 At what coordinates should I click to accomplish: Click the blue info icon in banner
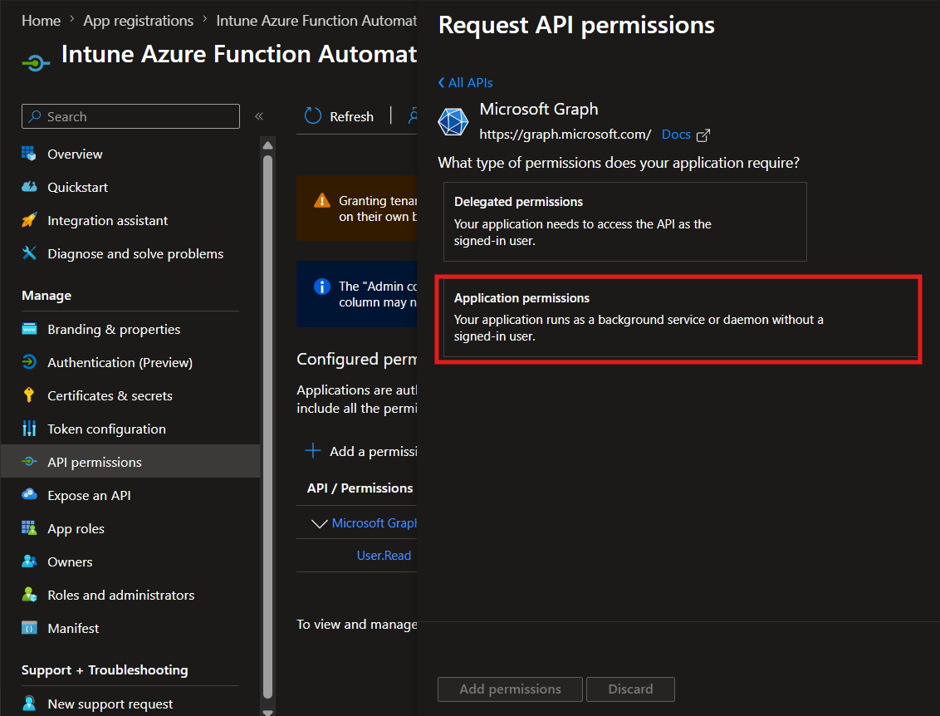coord(322,286)
